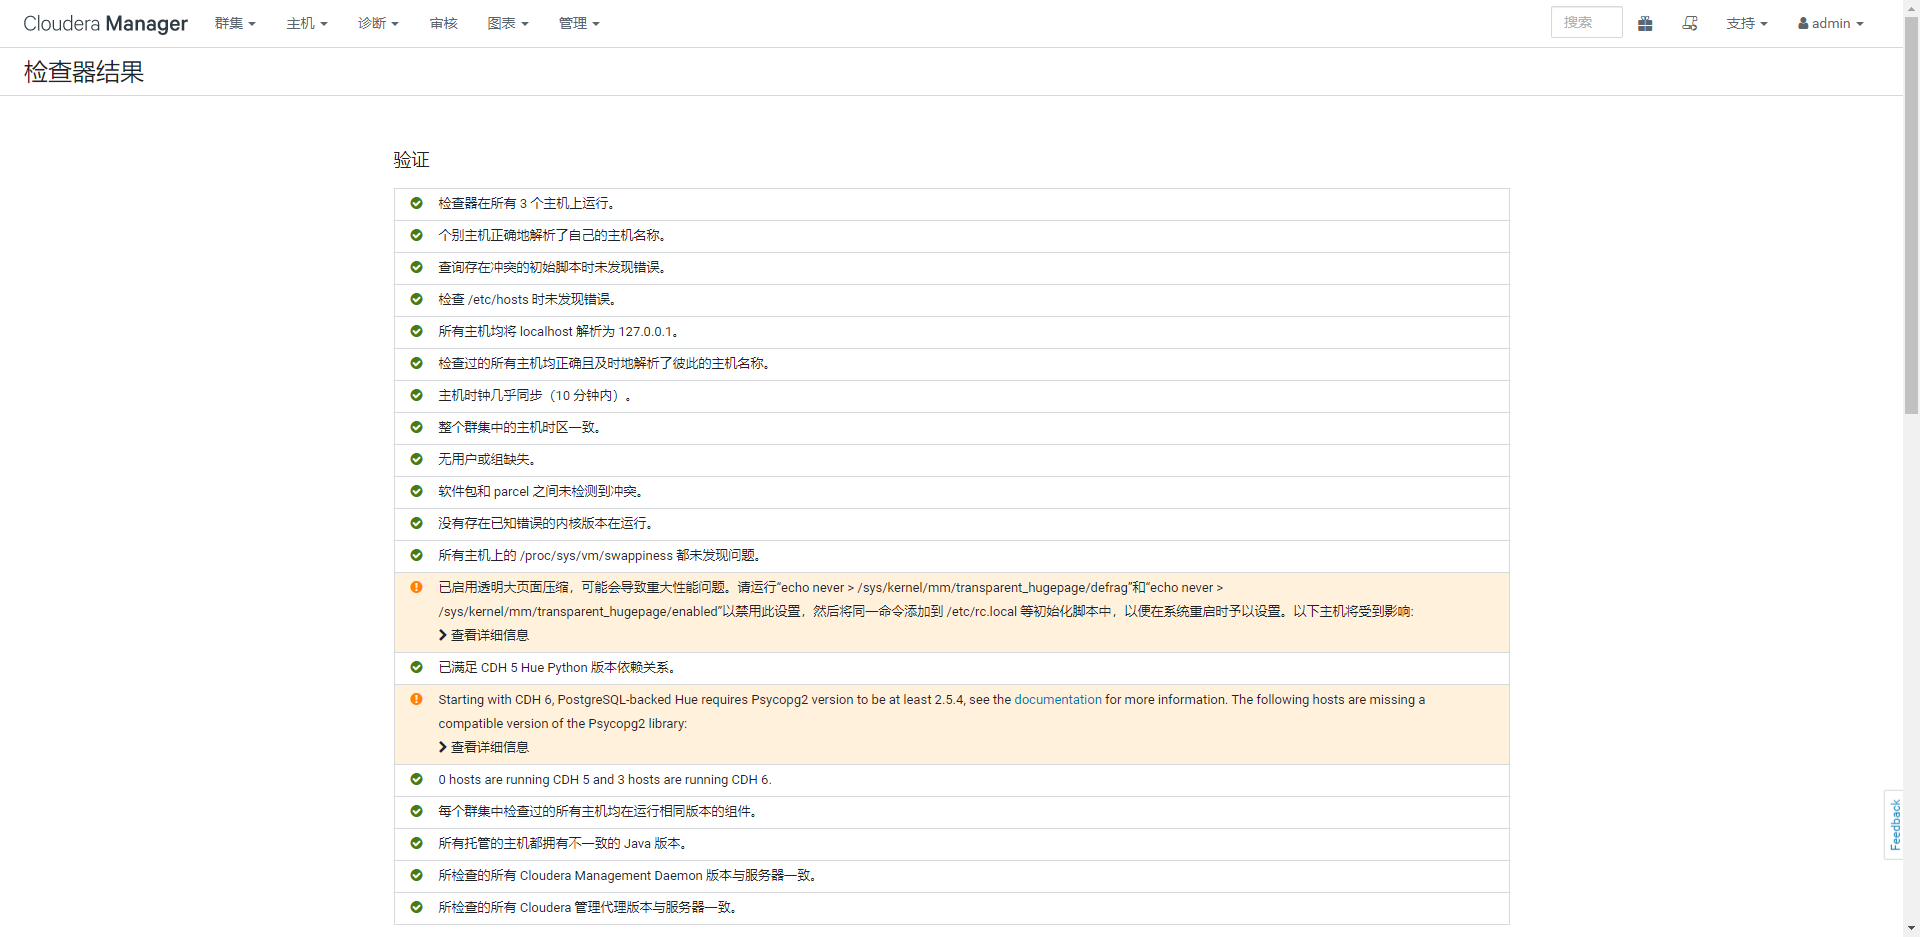Click the orange warning icon for Psycopg2 message
The width and height of the screenshot is (1920, 937).
(416, 699)
